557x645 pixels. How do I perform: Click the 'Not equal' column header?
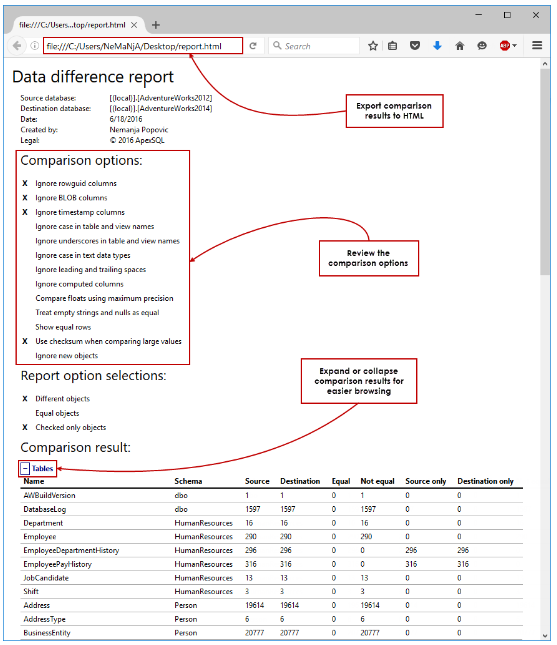[377, 481]
